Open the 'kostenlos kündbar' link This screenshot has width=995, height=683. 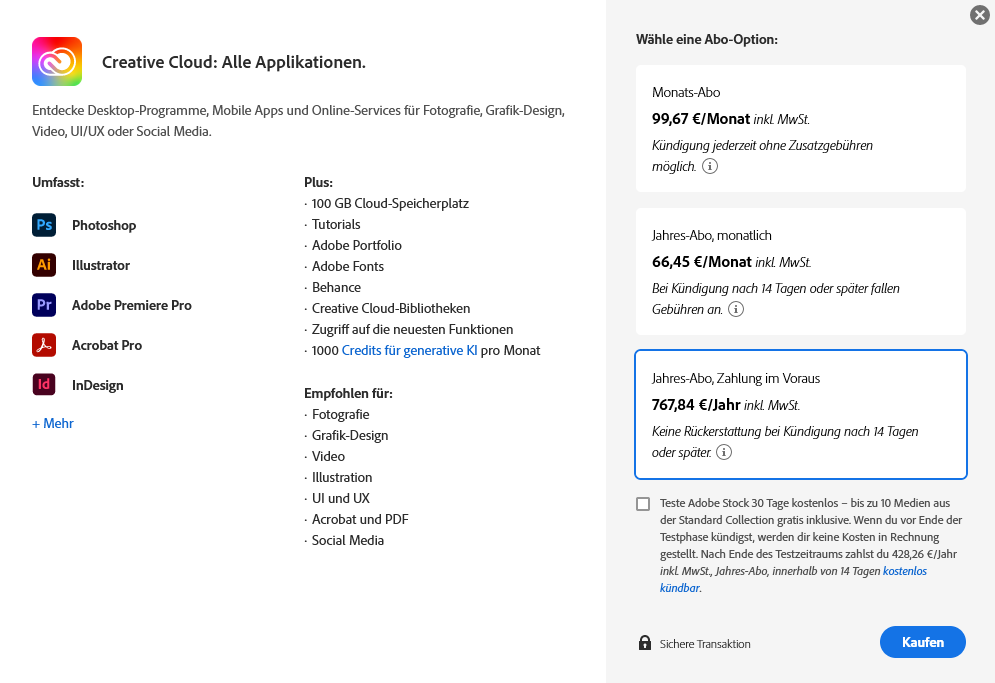pos(793,580)
